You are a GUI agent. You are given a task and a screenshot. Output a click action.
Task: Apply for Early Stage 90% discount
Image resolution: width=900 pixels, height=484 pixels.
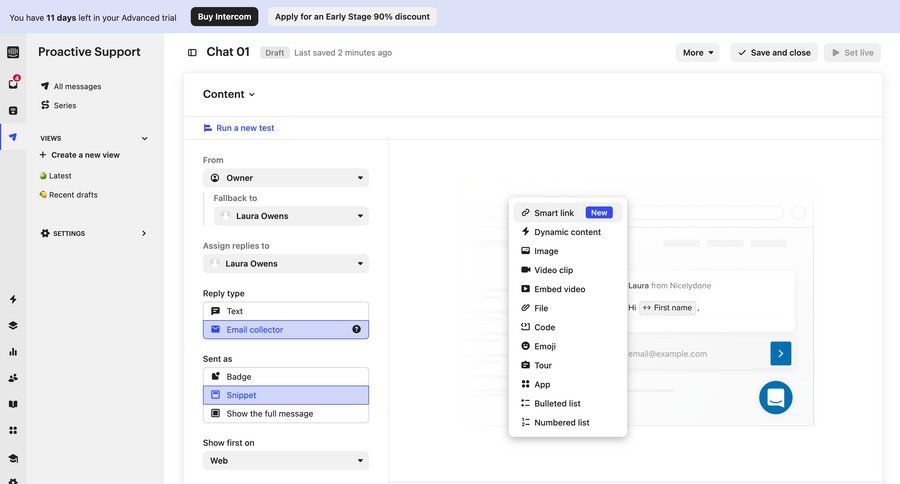click(352, 17)
